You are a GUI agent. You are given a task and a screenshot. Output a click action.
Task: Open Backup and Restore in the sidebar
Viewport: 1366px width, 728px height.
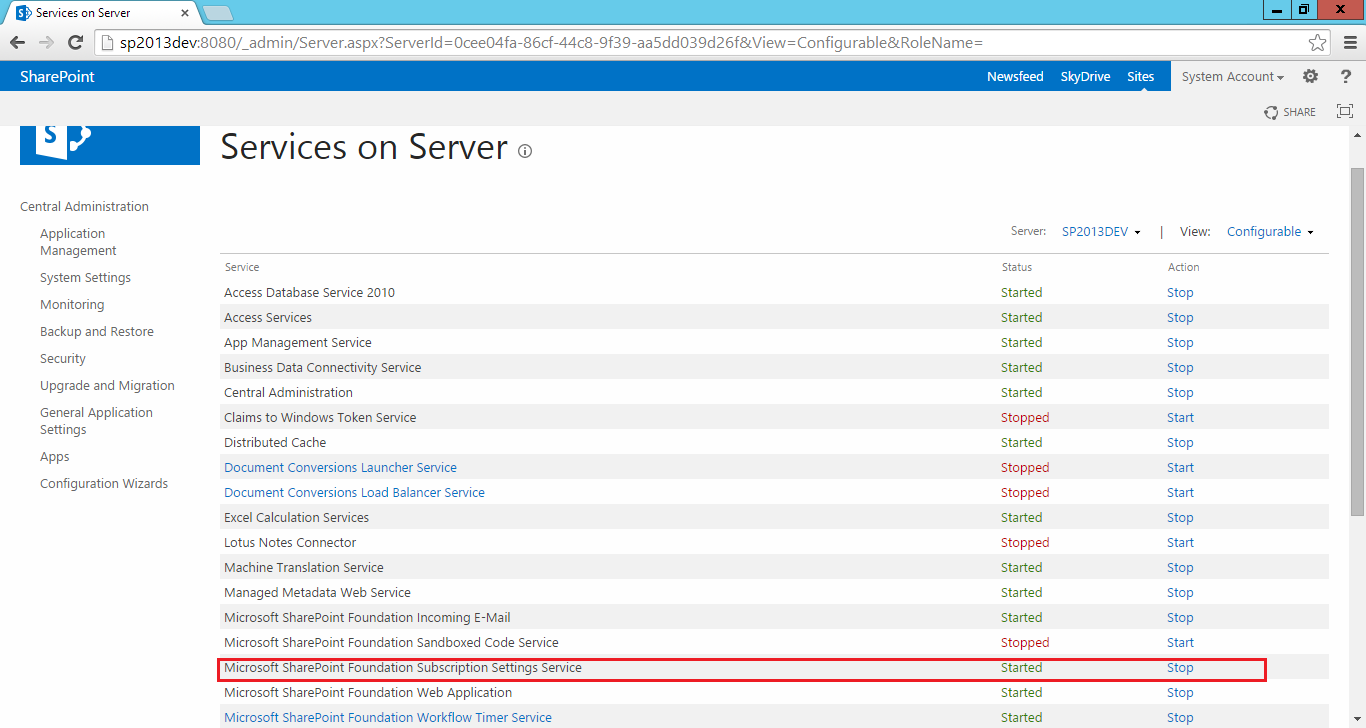click(97, 332)
